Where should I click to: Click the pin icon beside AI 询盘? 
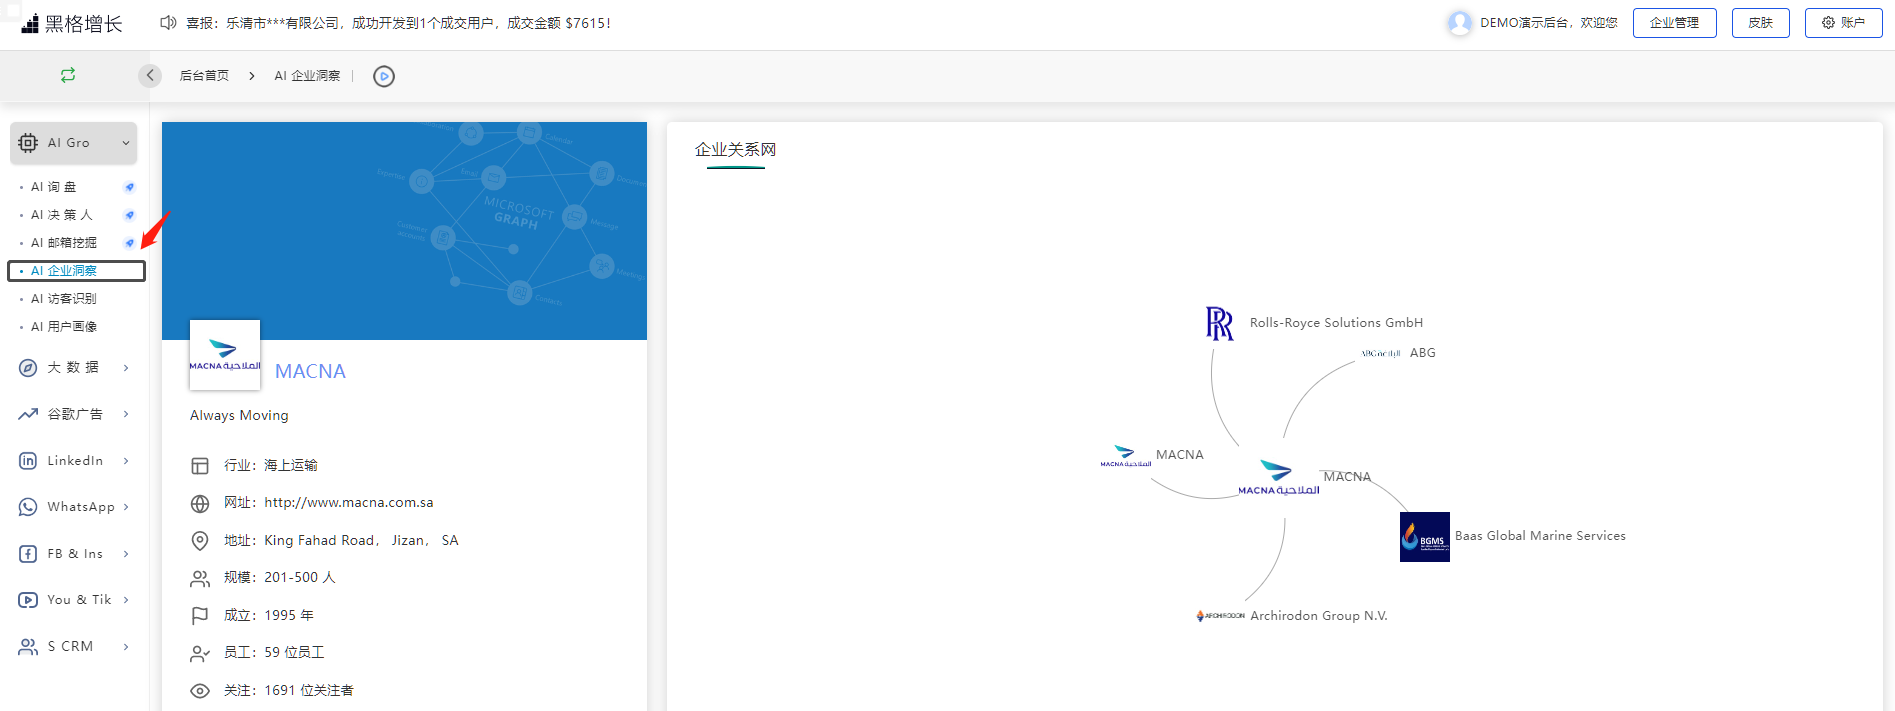point(129,187)
